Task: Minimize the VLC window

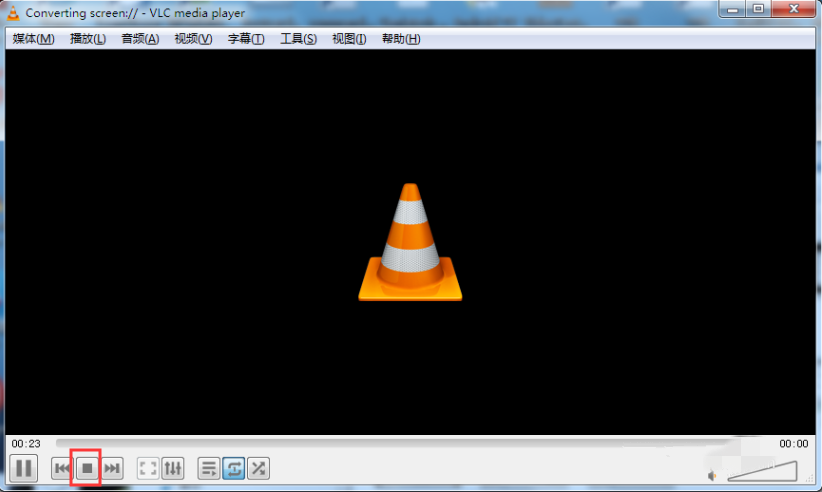Action: tap(733, 9)
